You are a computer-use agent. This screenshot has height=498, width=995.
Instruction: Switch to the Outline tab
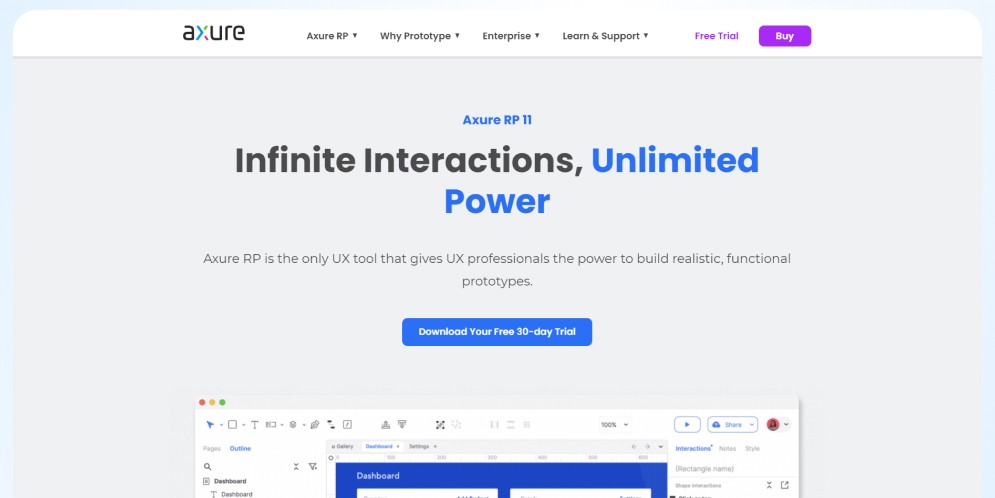tap(240, 449)
